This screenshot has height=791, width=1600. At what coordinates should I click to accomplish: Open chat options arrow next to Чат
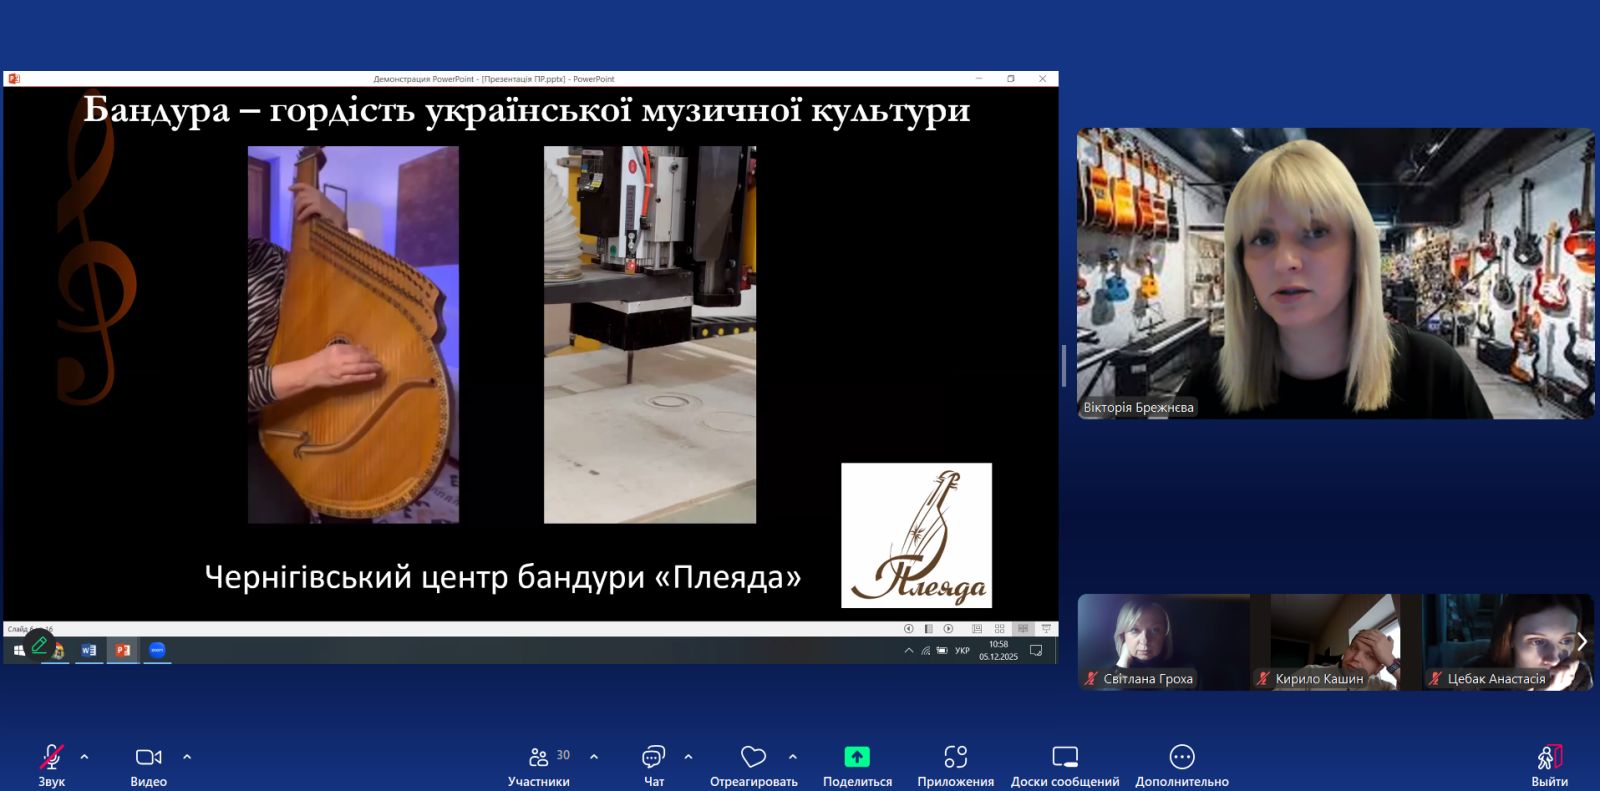(x=688, y=757)
